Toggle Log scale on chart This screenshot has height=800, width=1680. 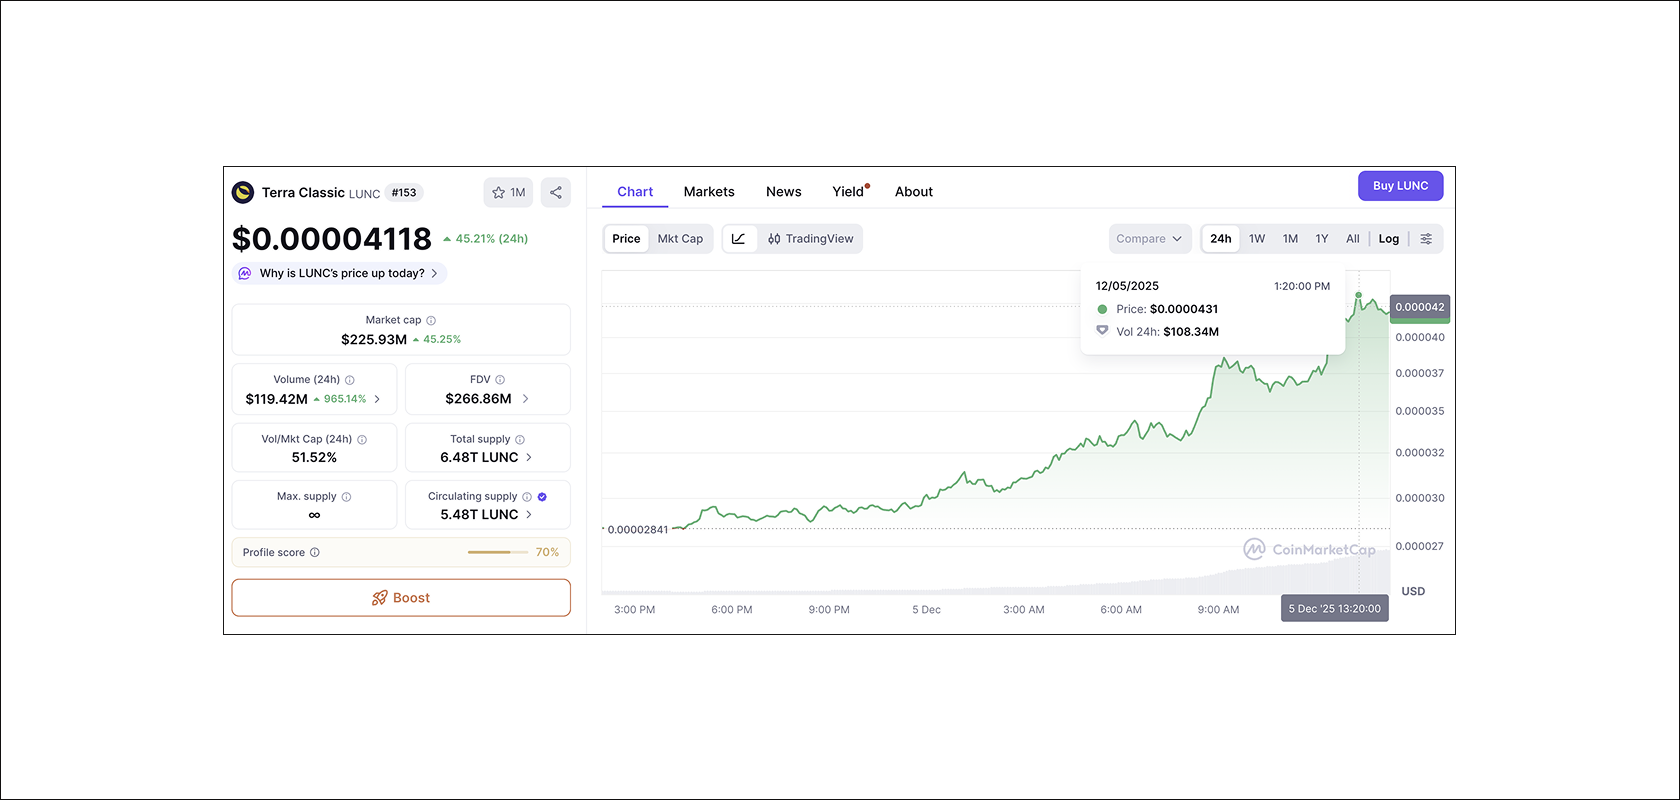pyautogui.click(x=1389, y=239)
